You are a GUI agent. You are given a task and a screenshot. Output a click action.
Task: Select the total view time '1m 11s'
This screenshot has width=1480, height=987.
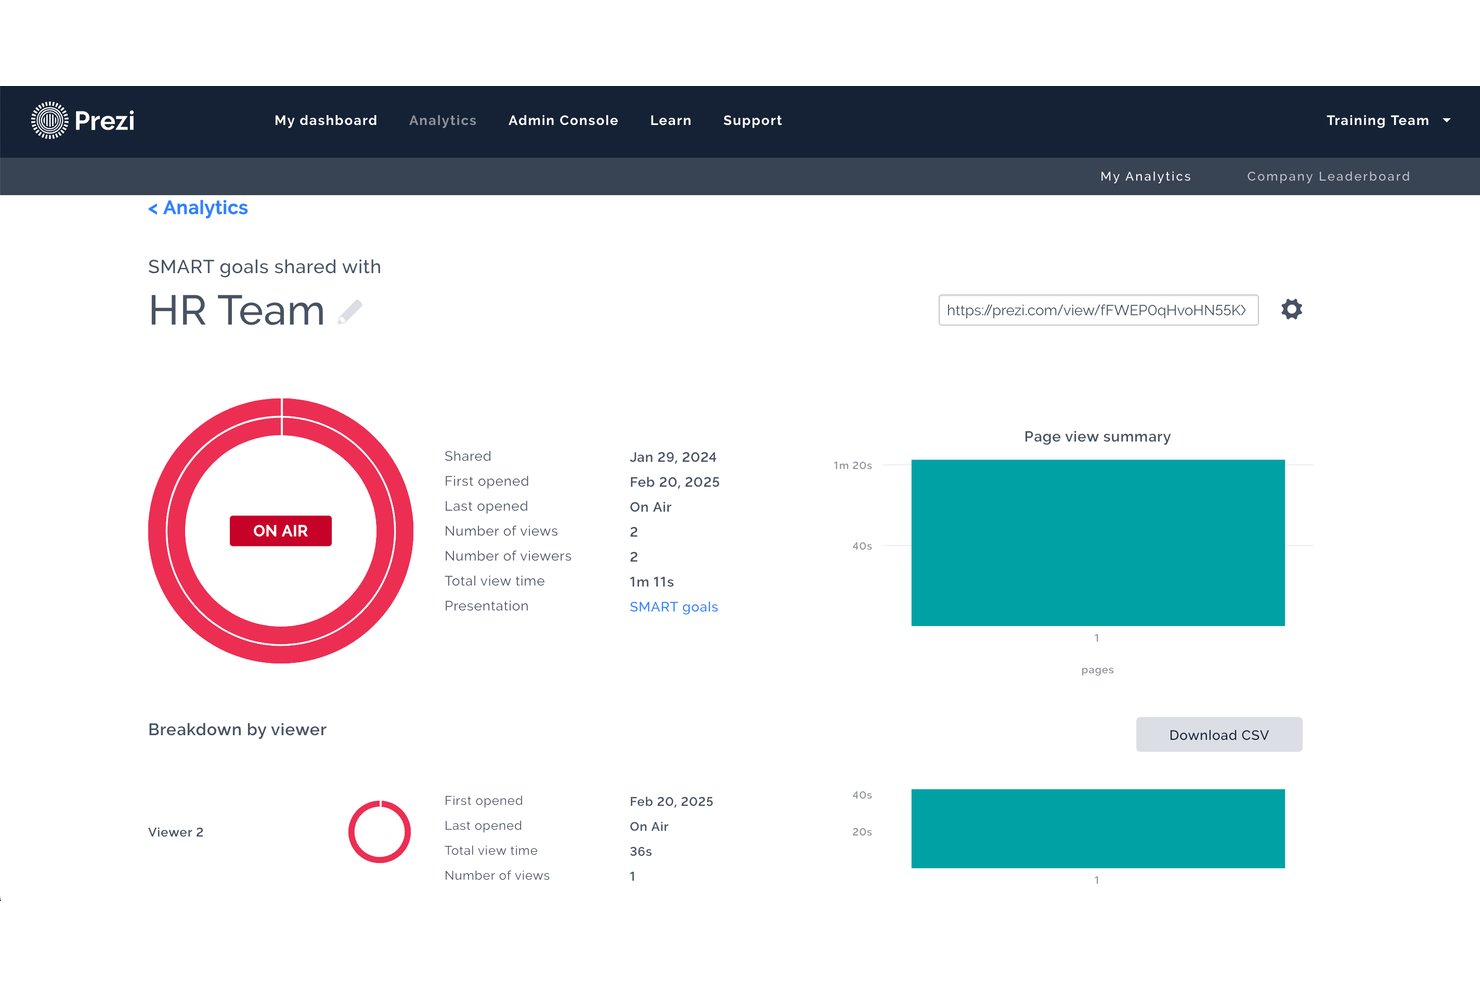pyautogui.click(x=652, y=582)
